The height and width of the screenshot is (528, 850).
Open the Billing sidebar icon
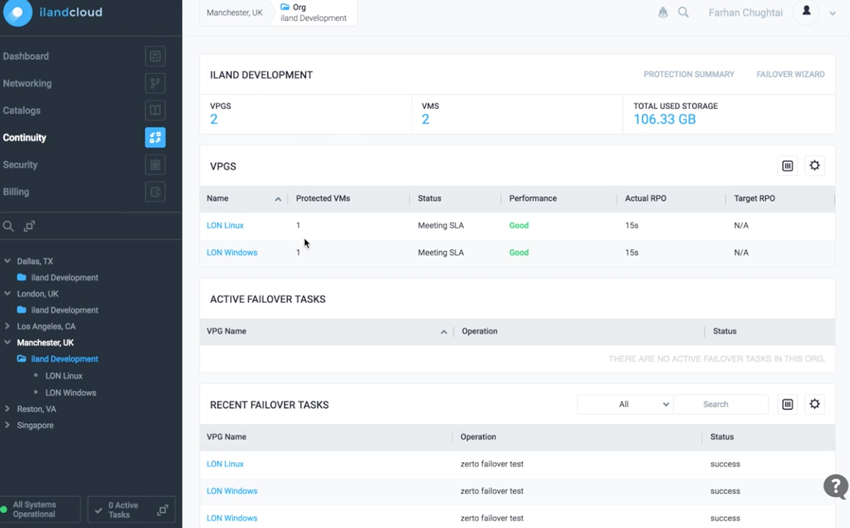[x=155, y=191]
